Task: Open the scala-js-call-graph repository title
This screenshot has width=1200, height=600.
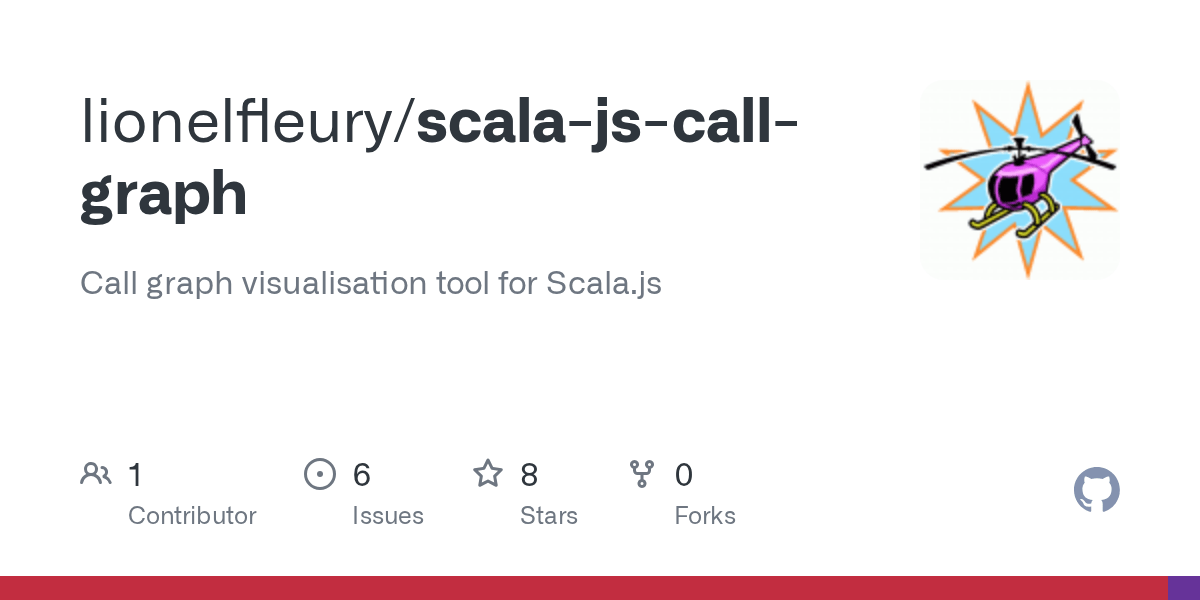Action: point(440,157)
